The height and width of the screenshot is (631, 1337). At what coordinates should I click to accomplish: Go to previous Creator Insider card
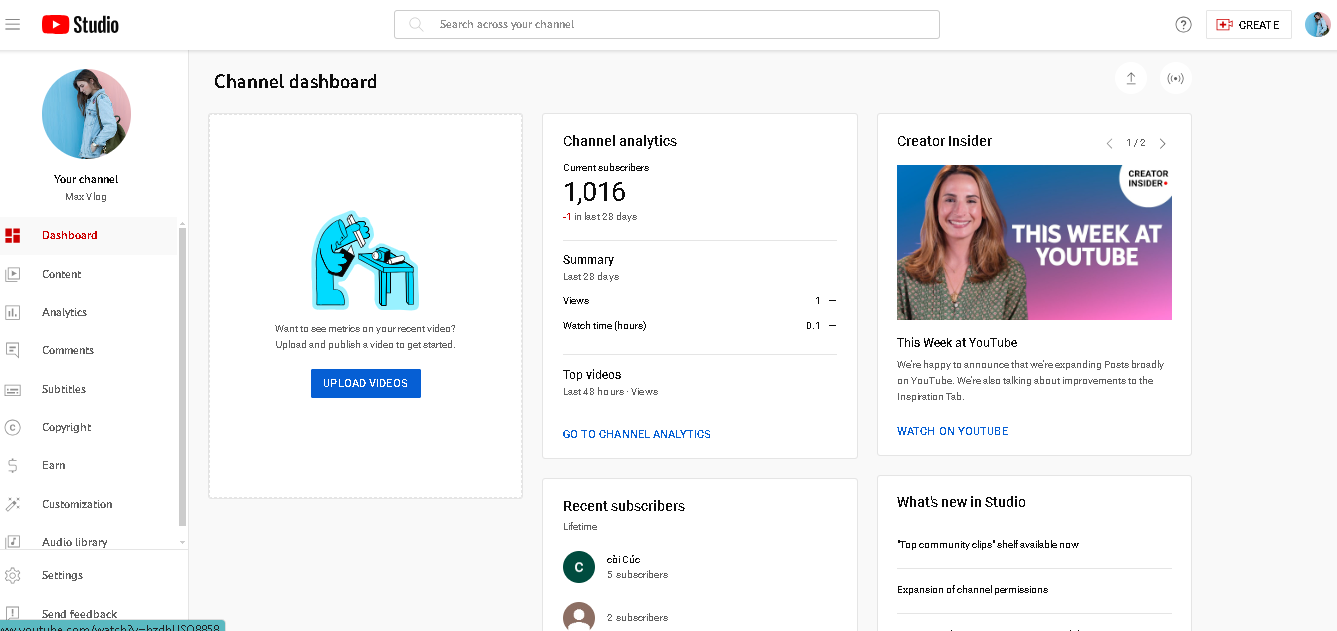point(1109,143)
